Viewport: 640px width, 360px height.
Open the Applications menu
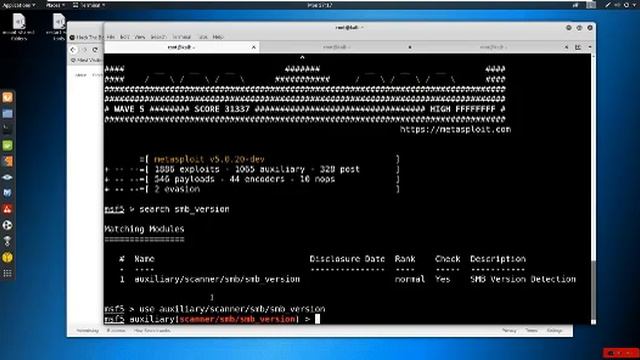[19, 5]
